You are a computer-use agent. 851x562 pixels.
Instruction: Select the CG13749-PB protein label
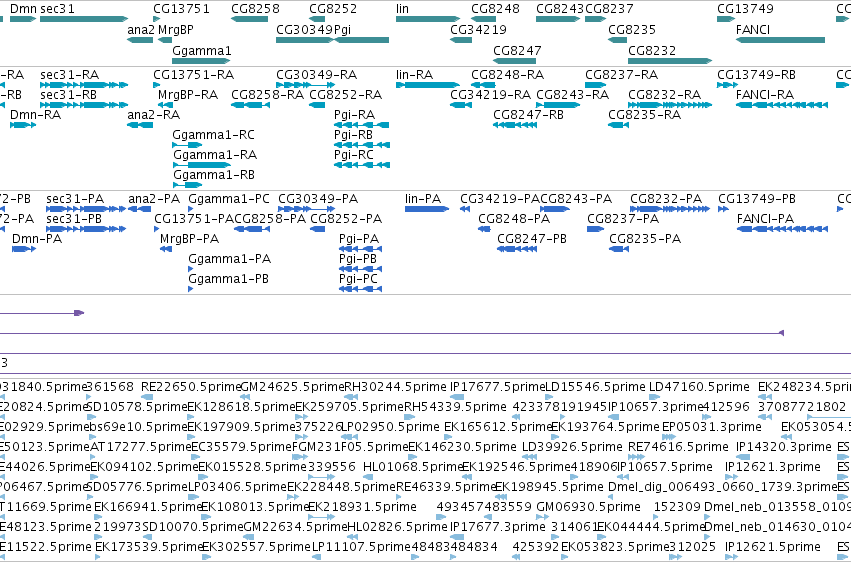[x=757, y=199]
